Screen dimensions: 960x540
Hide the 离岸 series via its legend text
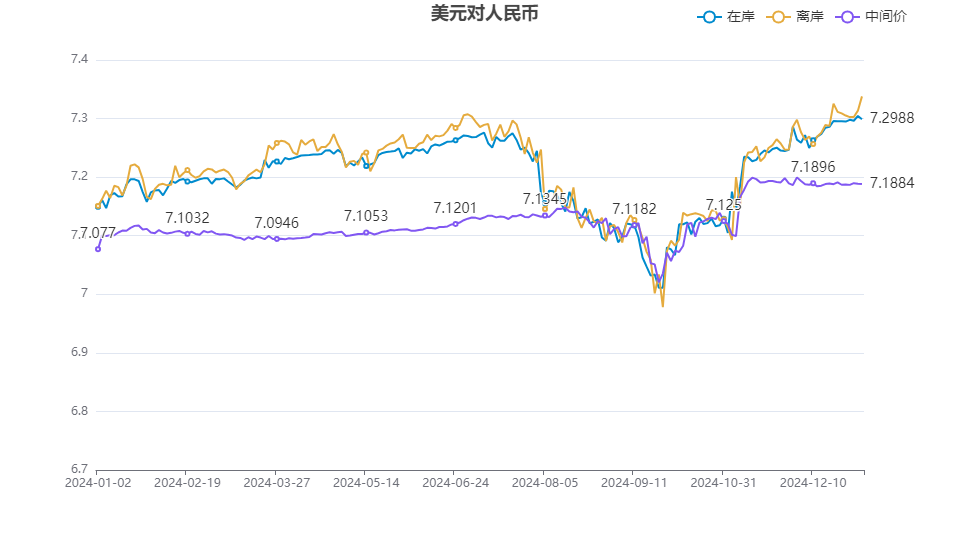coord(810,17)
